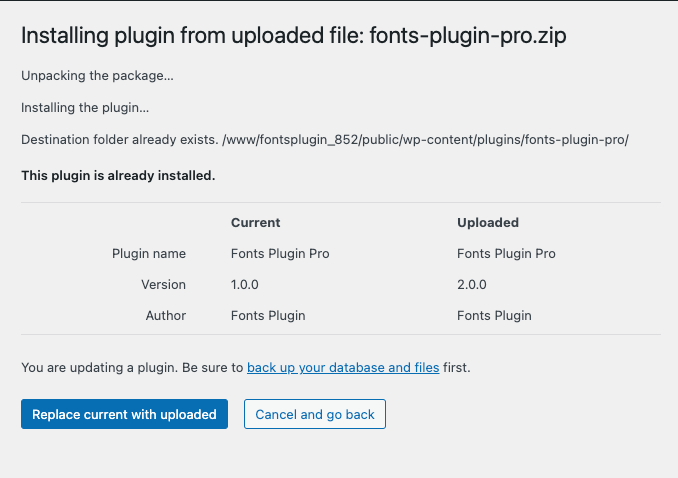The image size is (678, 478).
Task: Select the Current column header
Action: tap(256, 222)
